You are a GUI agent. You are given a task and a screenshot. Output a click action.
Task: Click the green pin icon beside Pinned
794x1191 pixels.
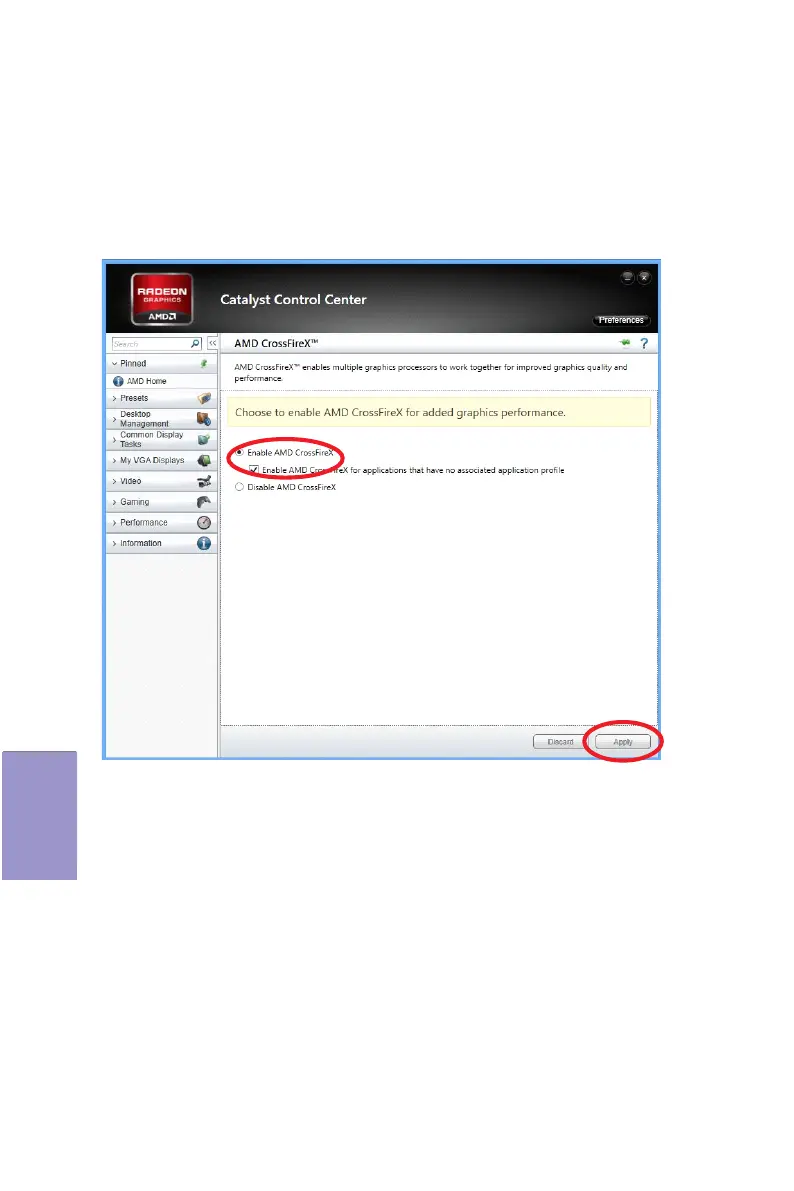pos(204,364)
